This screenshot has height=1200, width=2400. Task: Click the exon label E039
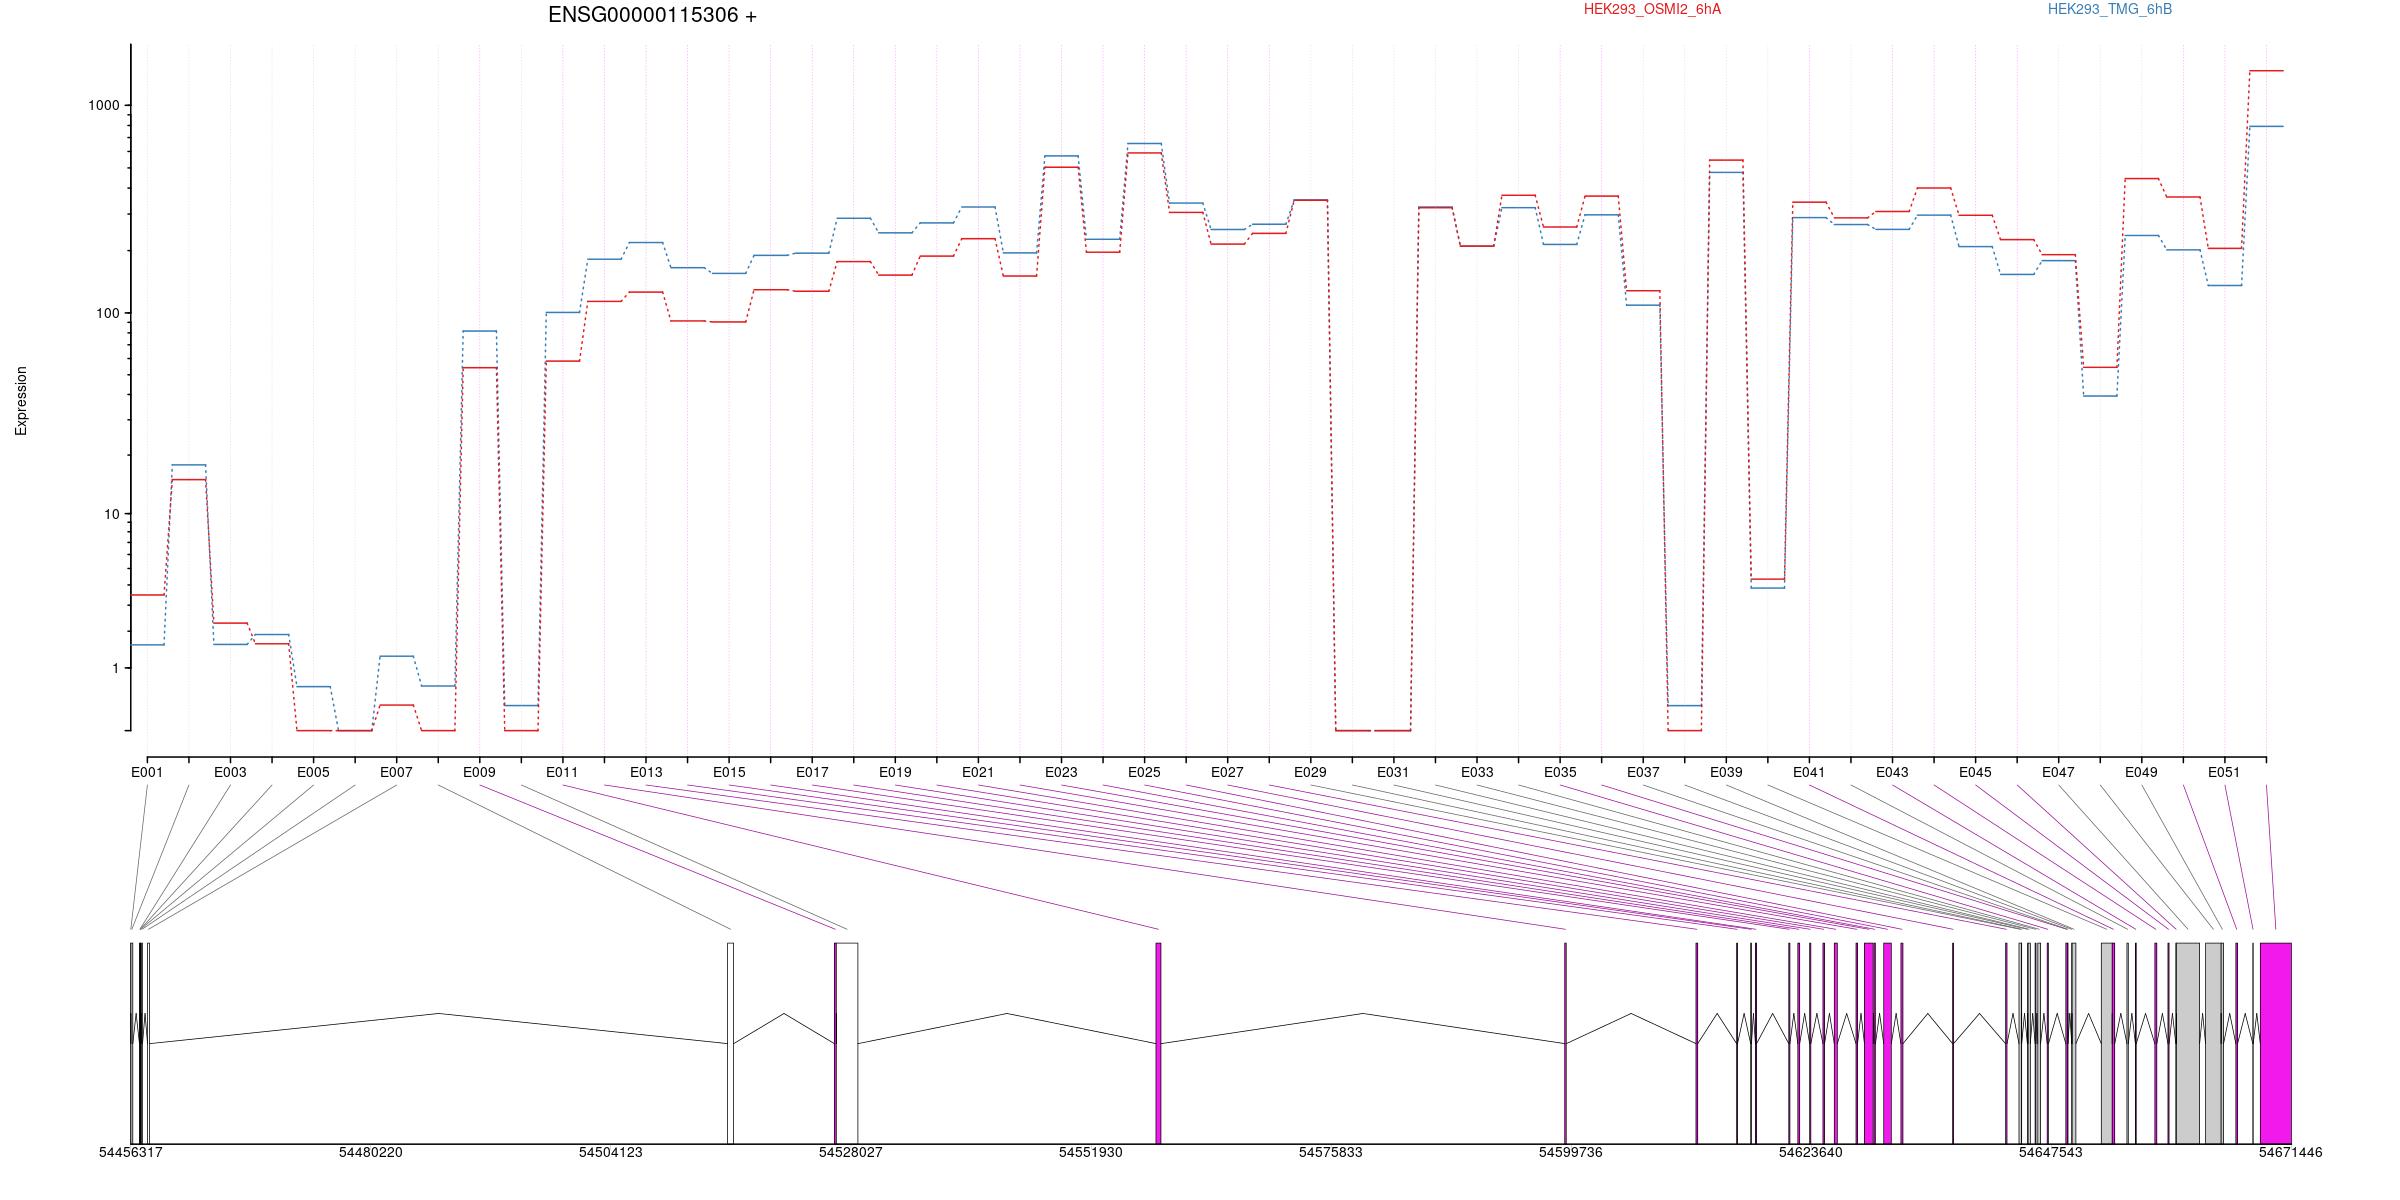(1726, 772)
